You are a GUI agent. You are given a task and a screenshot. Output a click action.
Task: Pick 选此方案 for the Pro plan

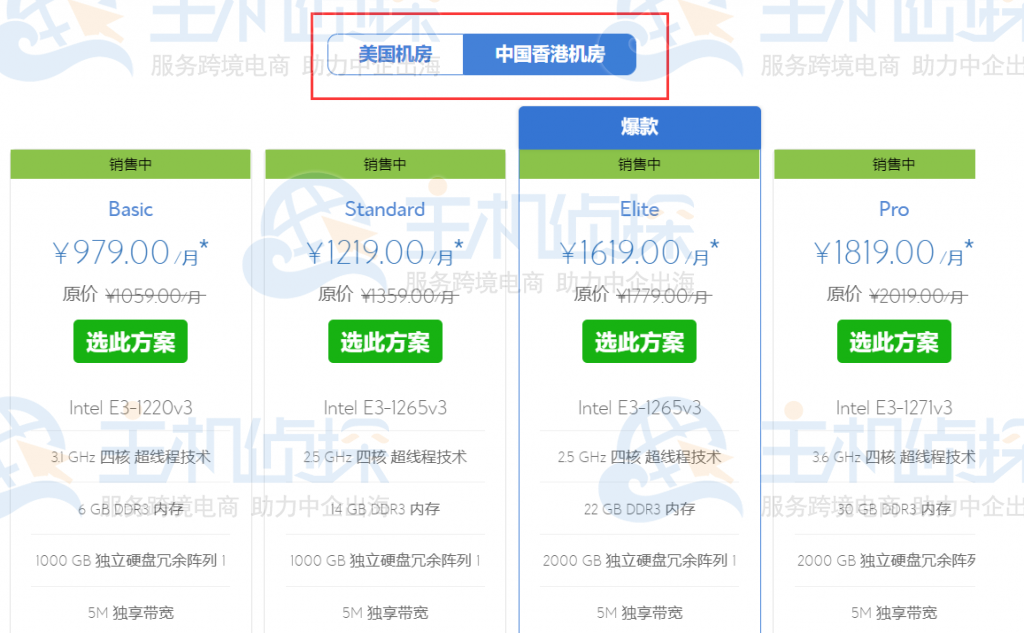(x=894, y=342)
